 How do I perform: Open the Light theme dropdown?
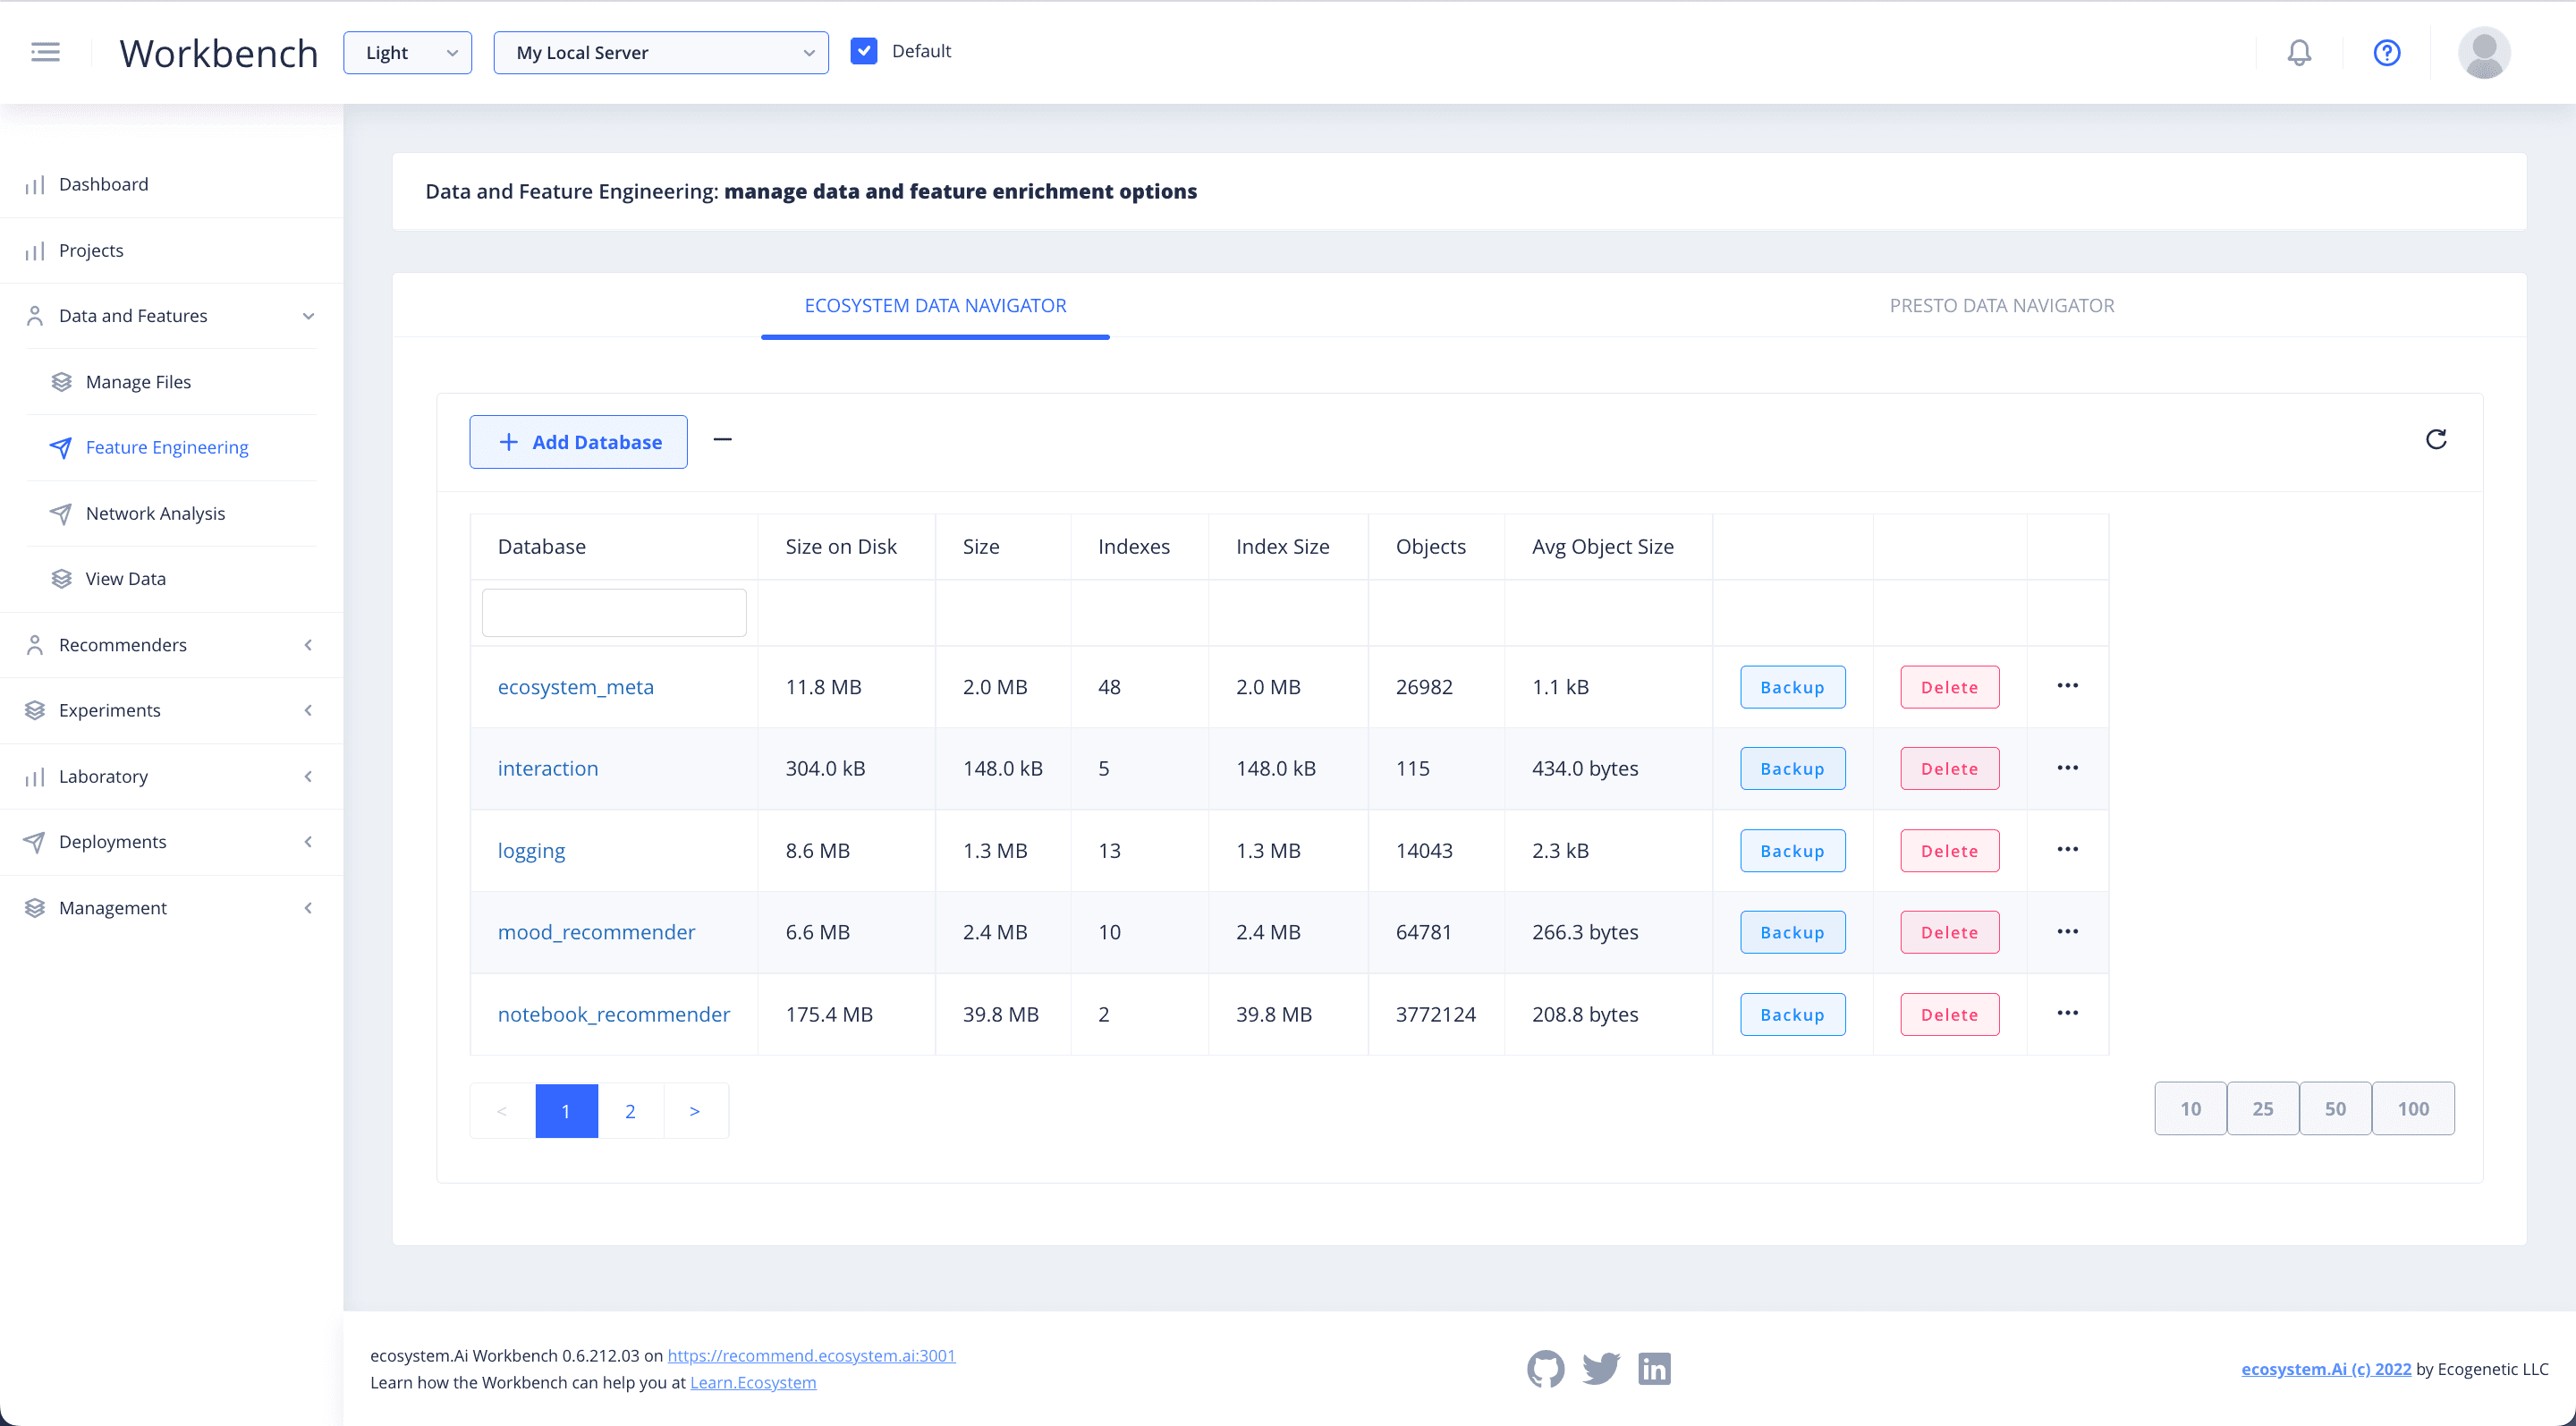coord(407,53)
